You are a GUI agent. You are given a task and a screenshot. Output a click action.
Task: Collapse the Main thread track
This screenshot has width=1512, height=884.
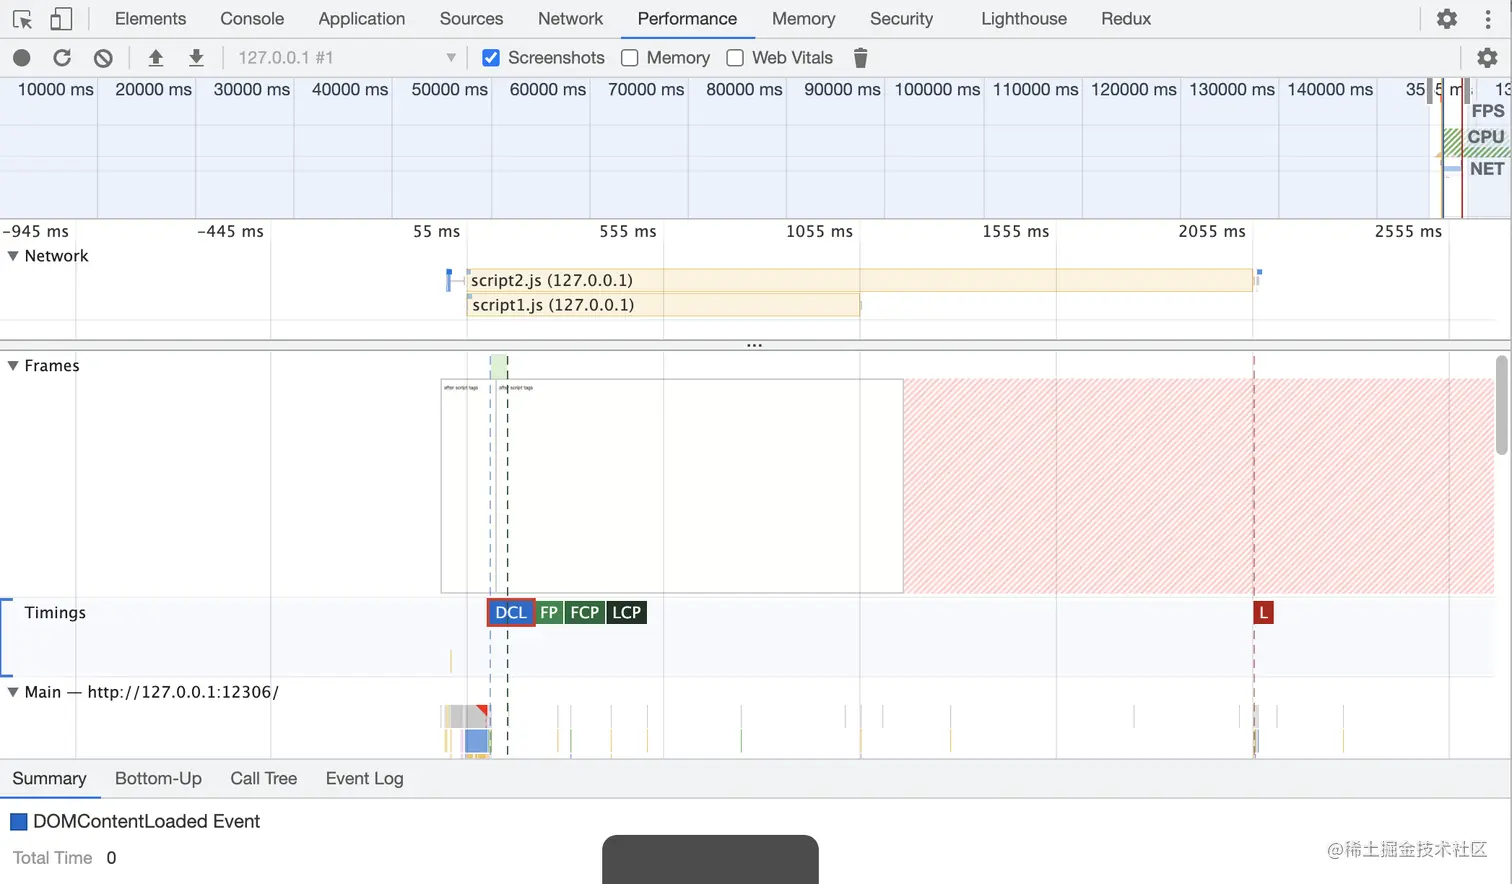coord(13,692)
